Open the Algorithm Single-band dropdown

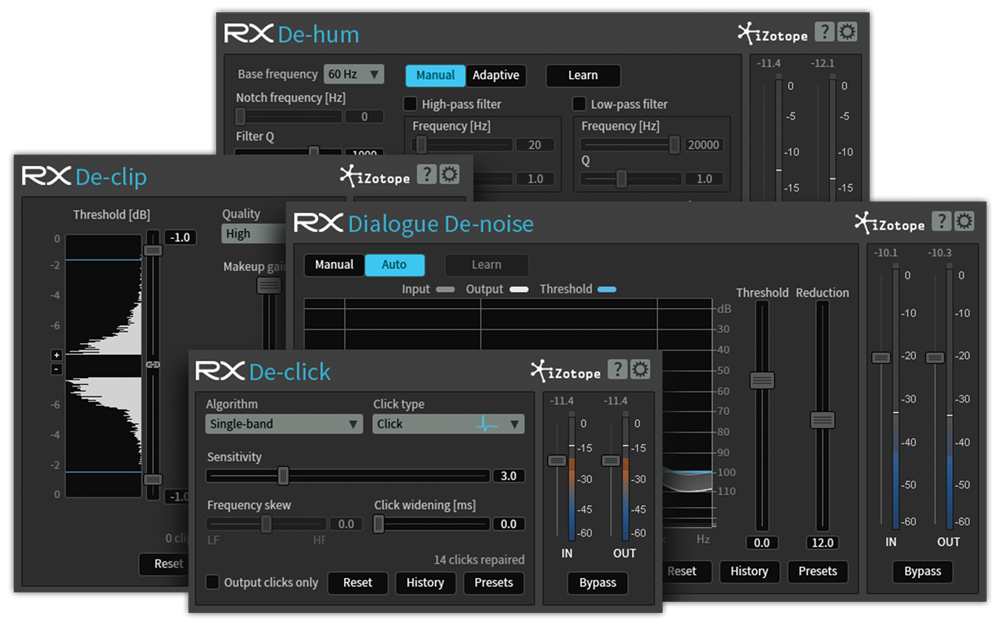coord(284,423)
